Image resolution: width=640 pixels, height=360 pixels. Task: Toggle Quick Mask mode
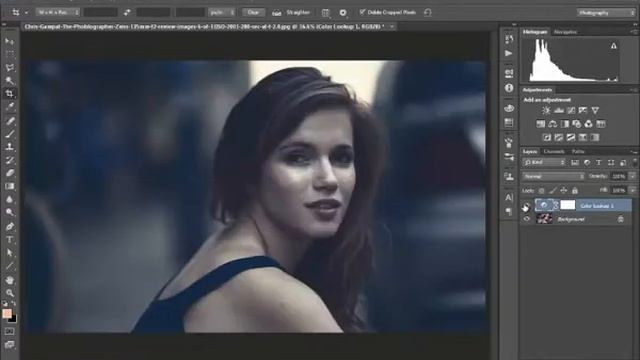(9, 331)
